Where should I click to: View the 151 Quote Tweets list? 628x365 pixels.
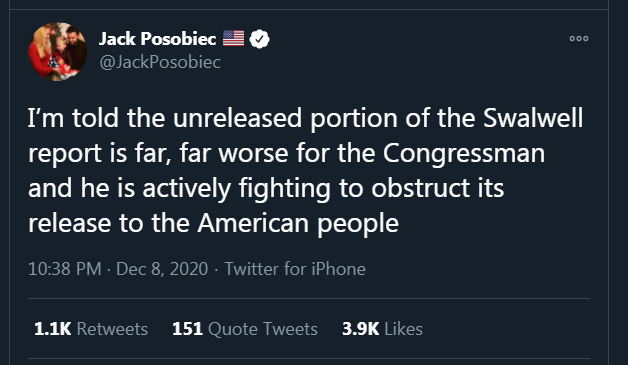245,329
